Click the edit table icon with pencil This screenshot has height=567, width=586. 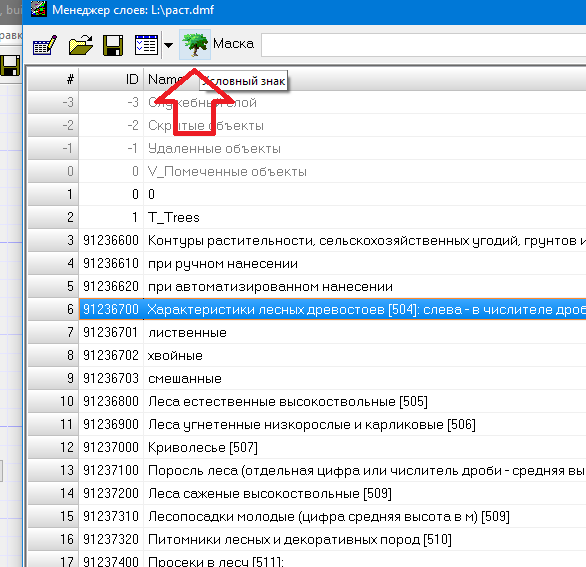point(45,45)
